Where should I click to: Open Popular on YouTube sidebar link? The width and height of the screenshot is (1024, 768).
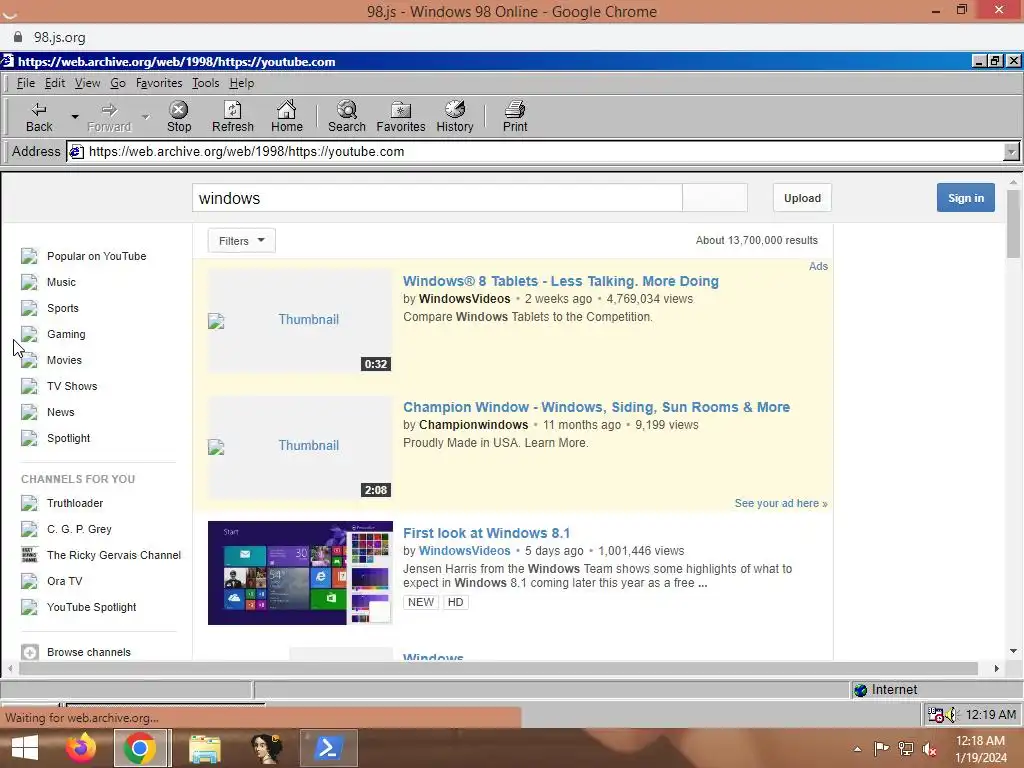click(96, 256)
